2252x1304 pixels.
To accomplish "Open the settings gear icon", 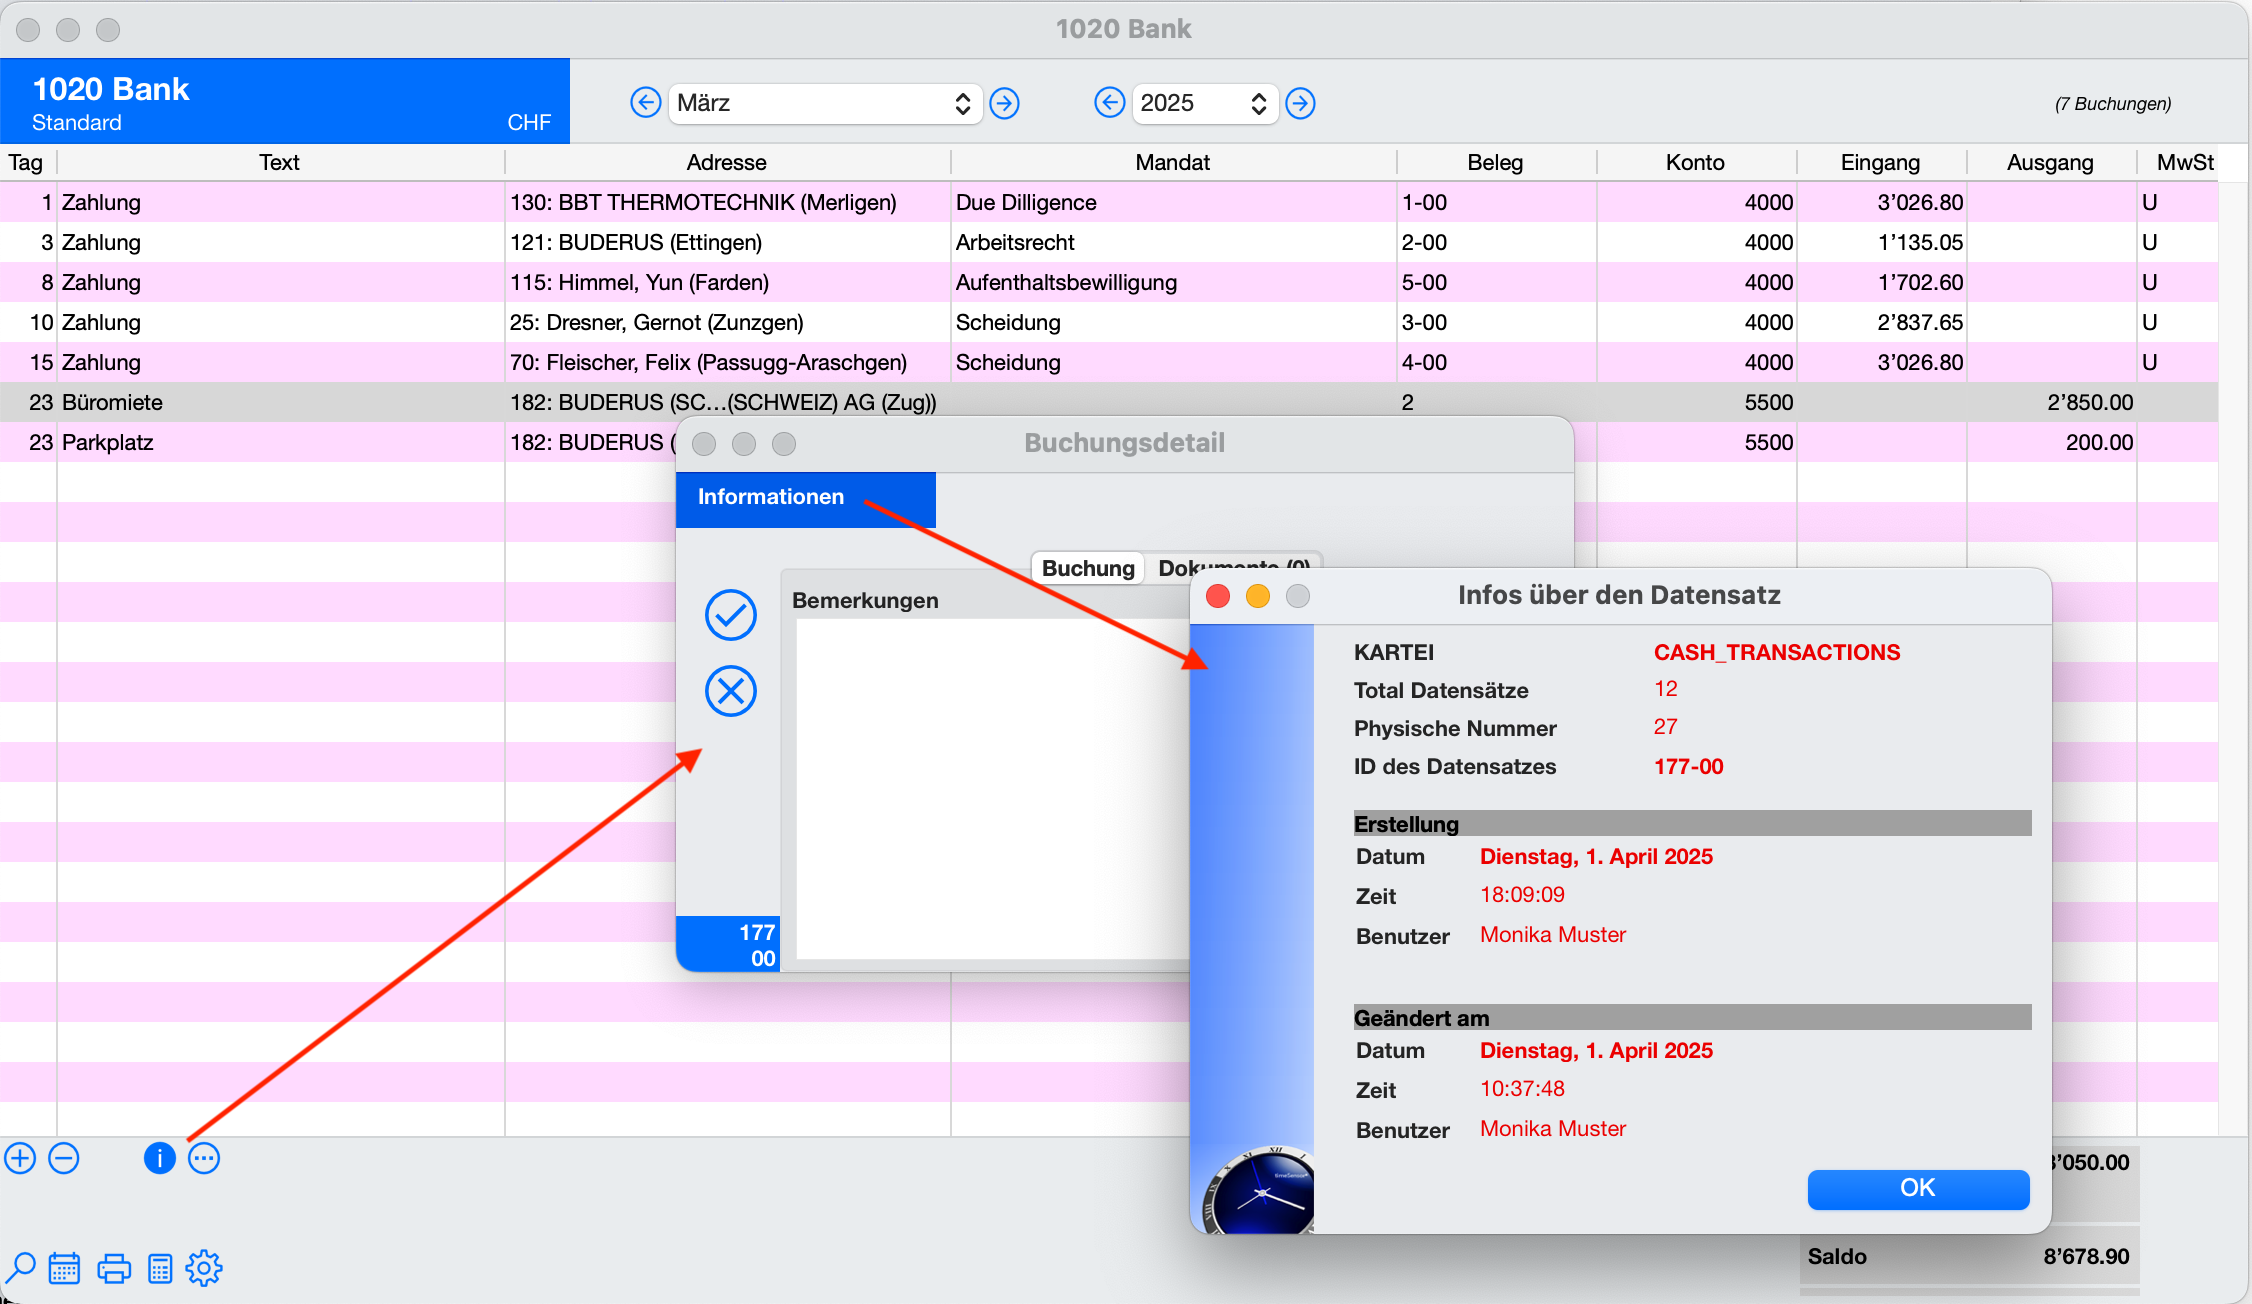I will (204, 1268).
